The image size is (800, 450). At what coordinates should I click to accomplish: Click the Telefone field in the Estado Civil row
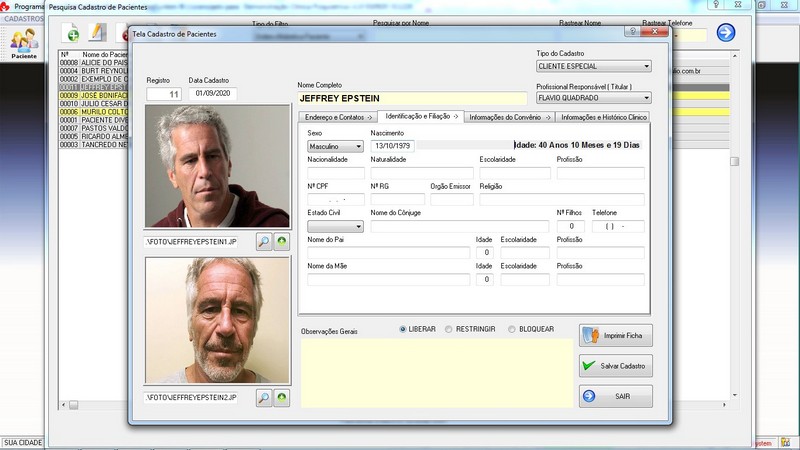coord(618,227)
